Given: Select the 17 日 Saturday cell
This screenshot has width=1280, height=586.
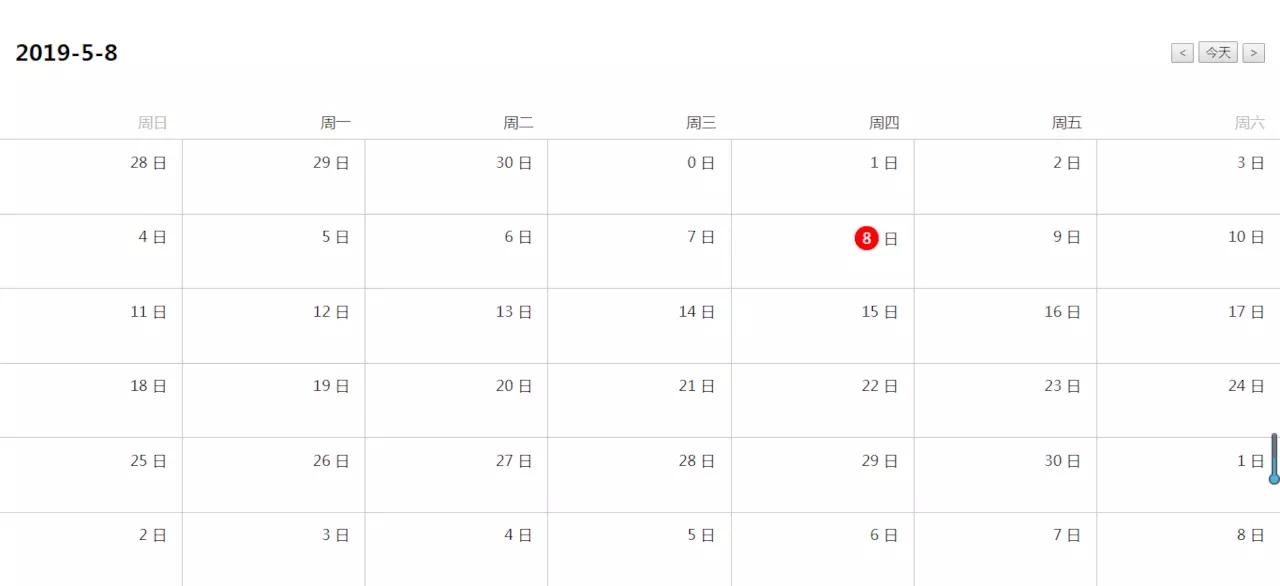Looking at the screenshot, I should [1188, 326].
